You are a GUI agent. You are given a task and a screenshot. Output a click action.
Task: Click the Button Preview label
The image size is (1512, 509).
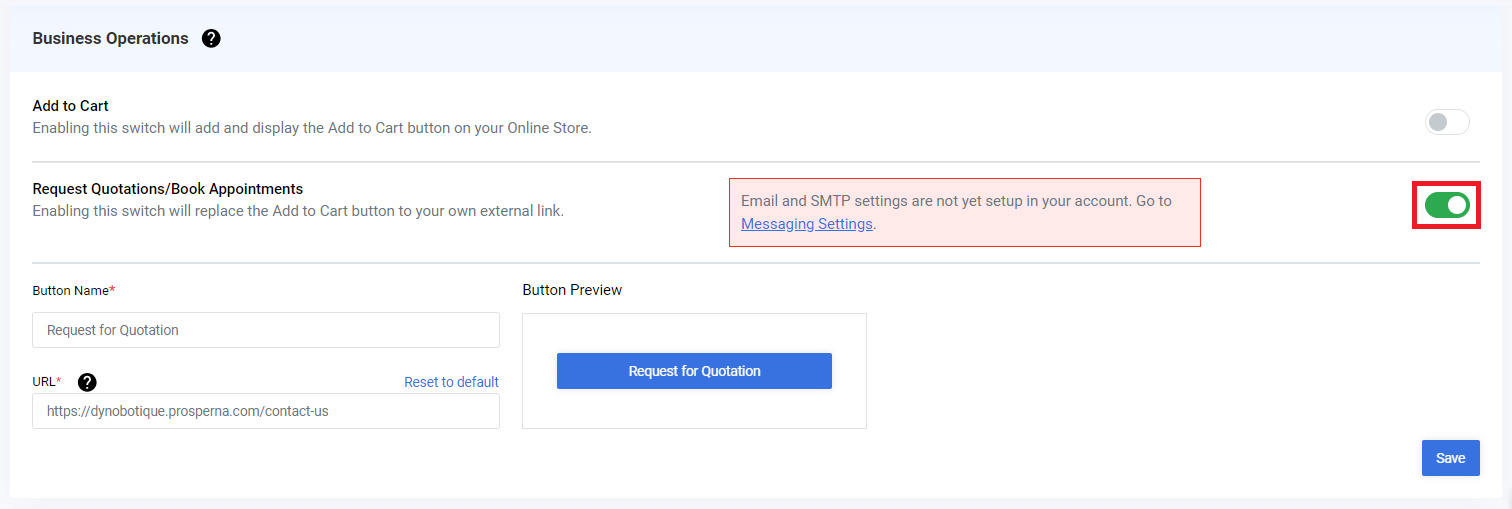[572, 290]
